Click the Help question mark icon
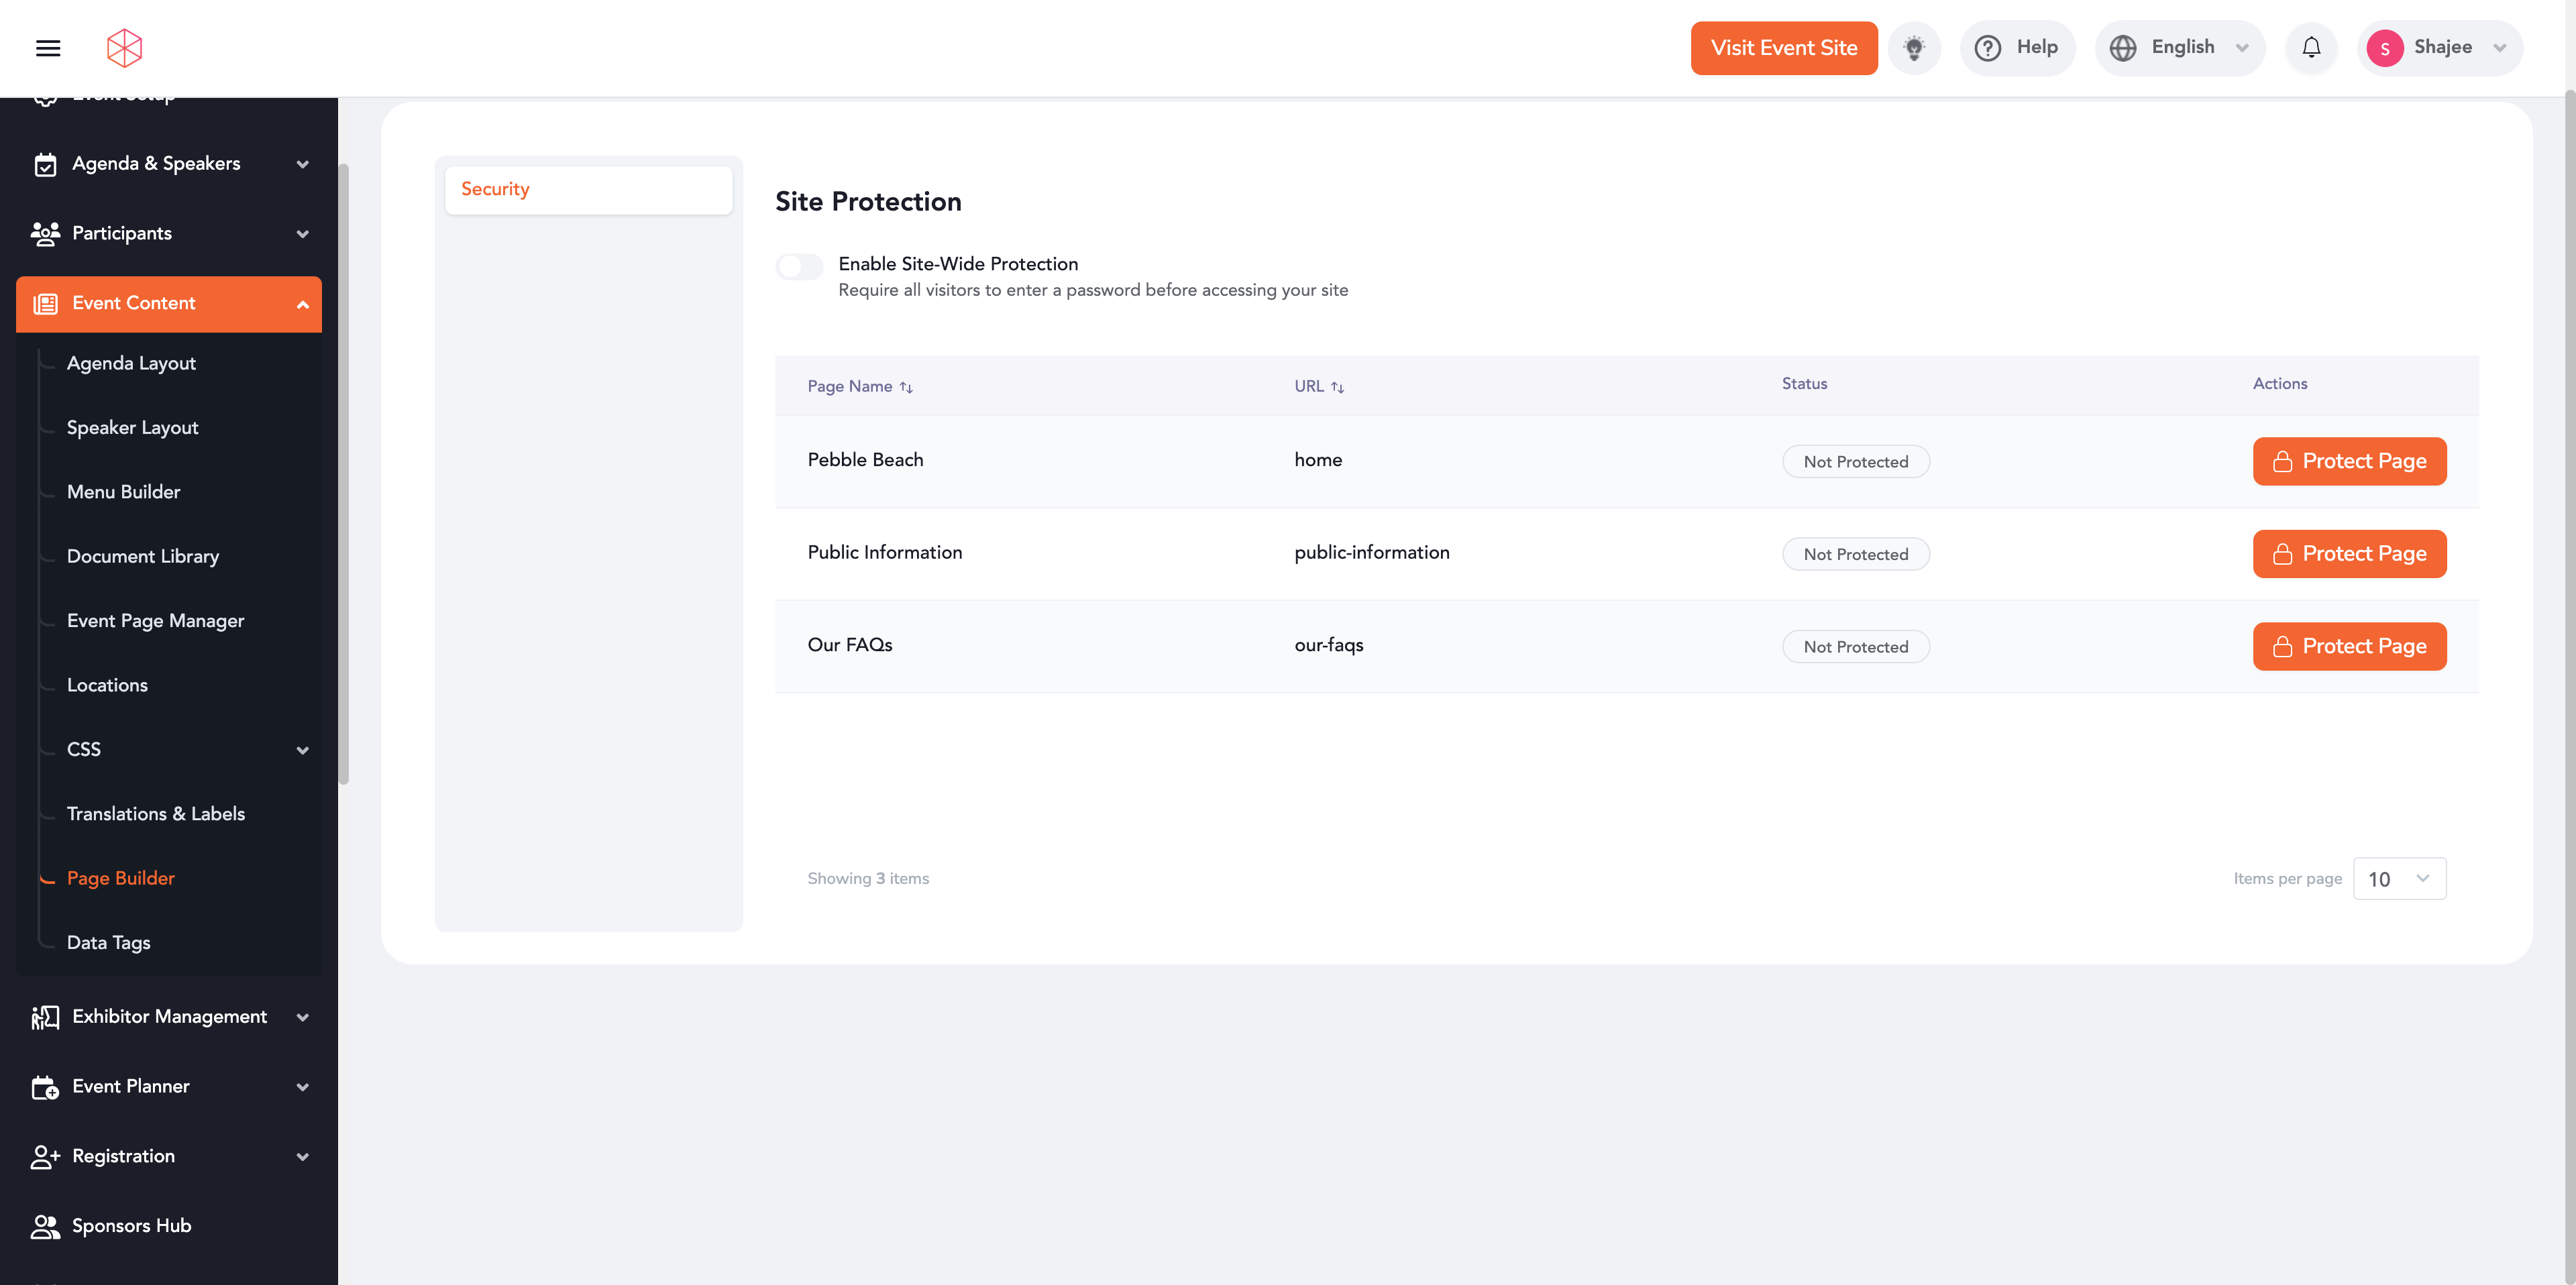This screenshot has width=2576, height=1285. tap(1988, 48)
